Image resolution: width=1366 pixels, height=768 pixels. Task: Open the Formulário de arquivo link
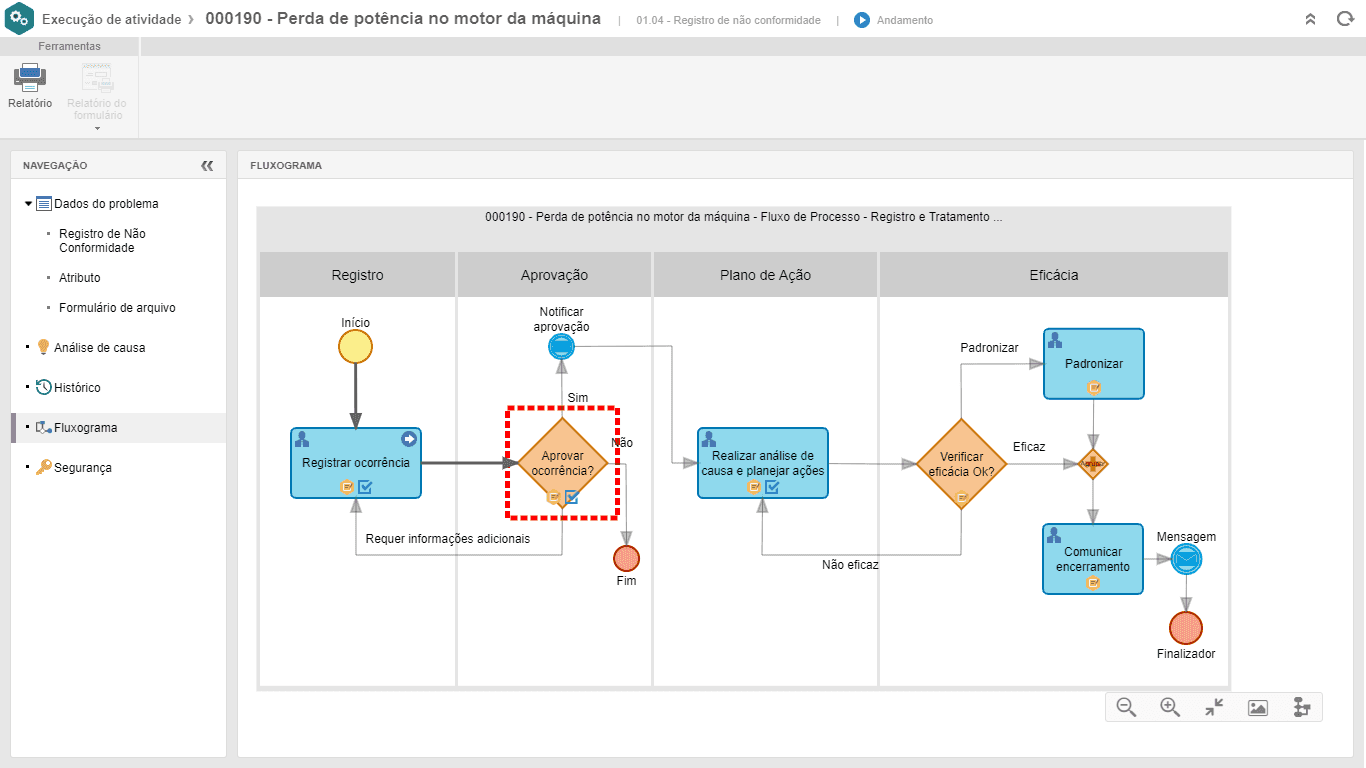point(117,308)
